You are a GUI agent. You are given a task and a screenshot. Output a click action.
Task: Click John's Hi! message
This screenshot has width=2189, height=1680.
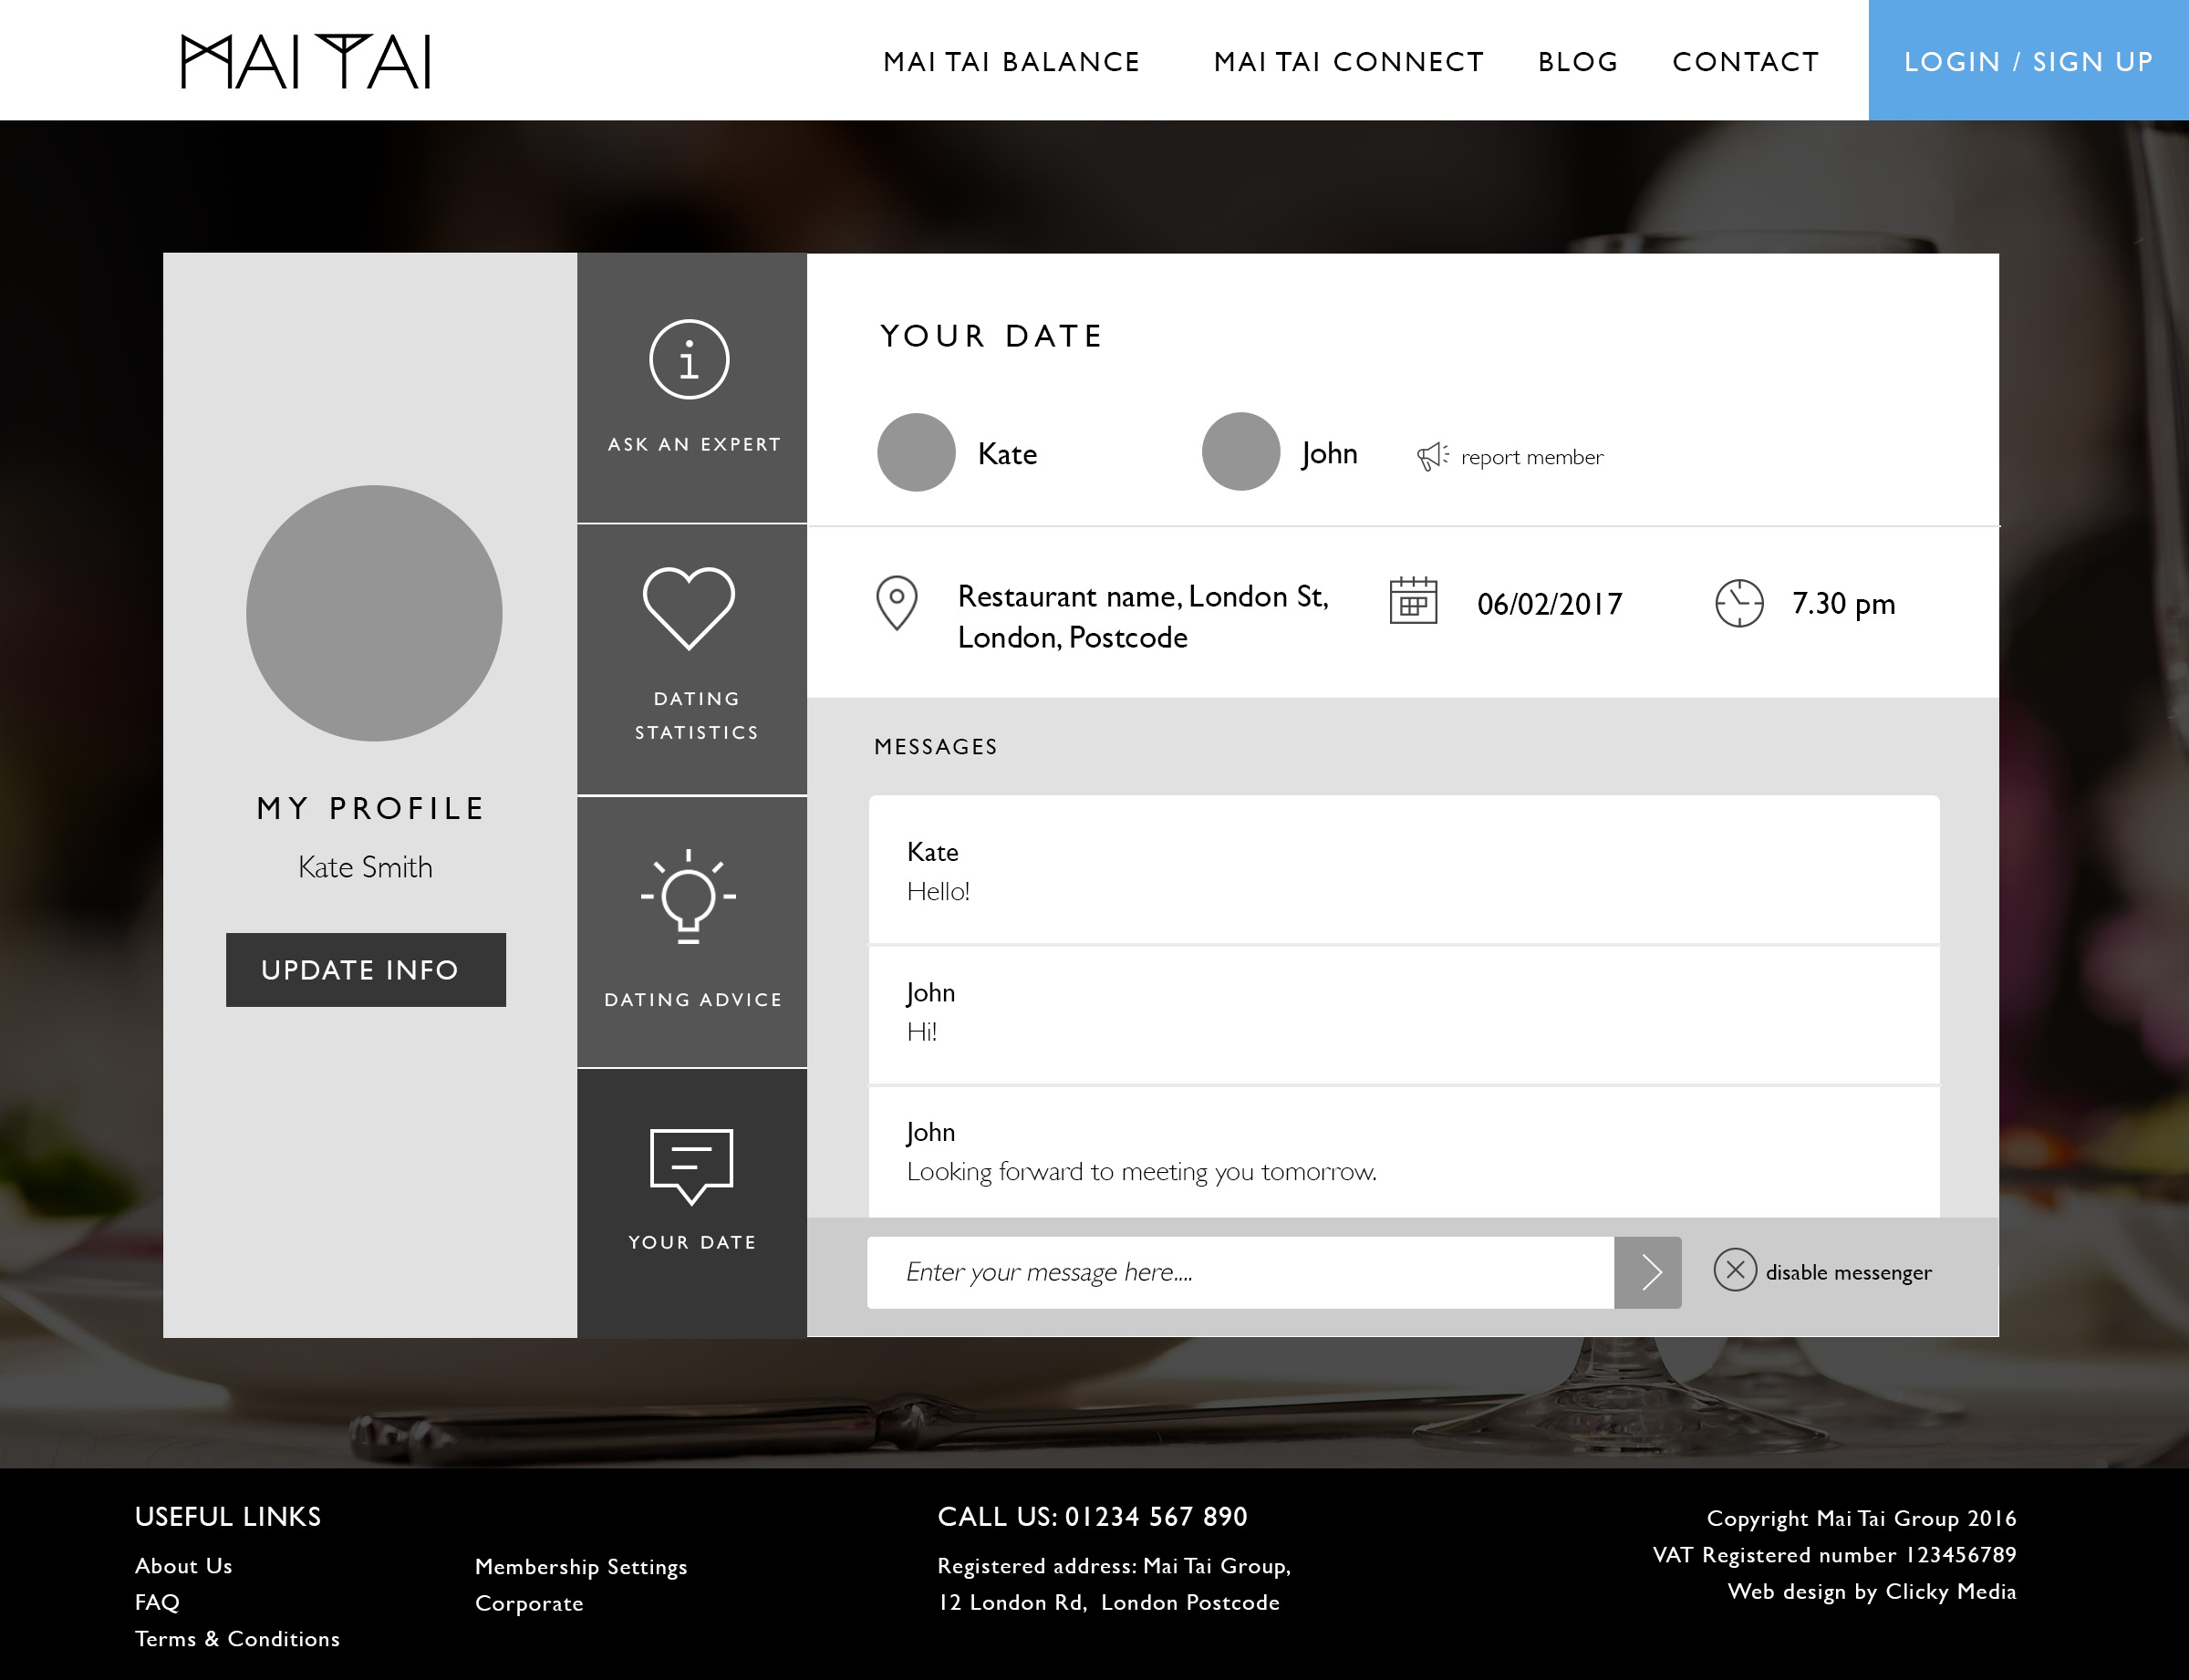[1404, 1014]
